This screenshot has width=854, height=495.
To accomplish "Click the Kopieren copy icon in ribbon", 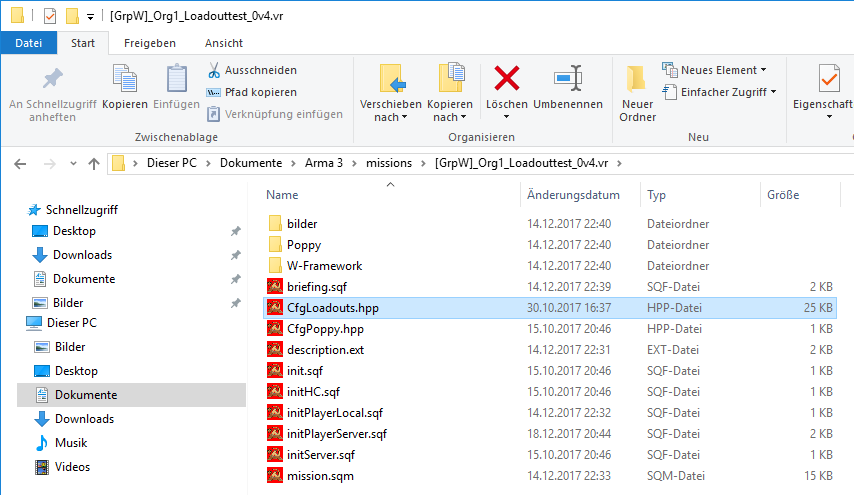I will pyautogui.click(x=124, y=79).
